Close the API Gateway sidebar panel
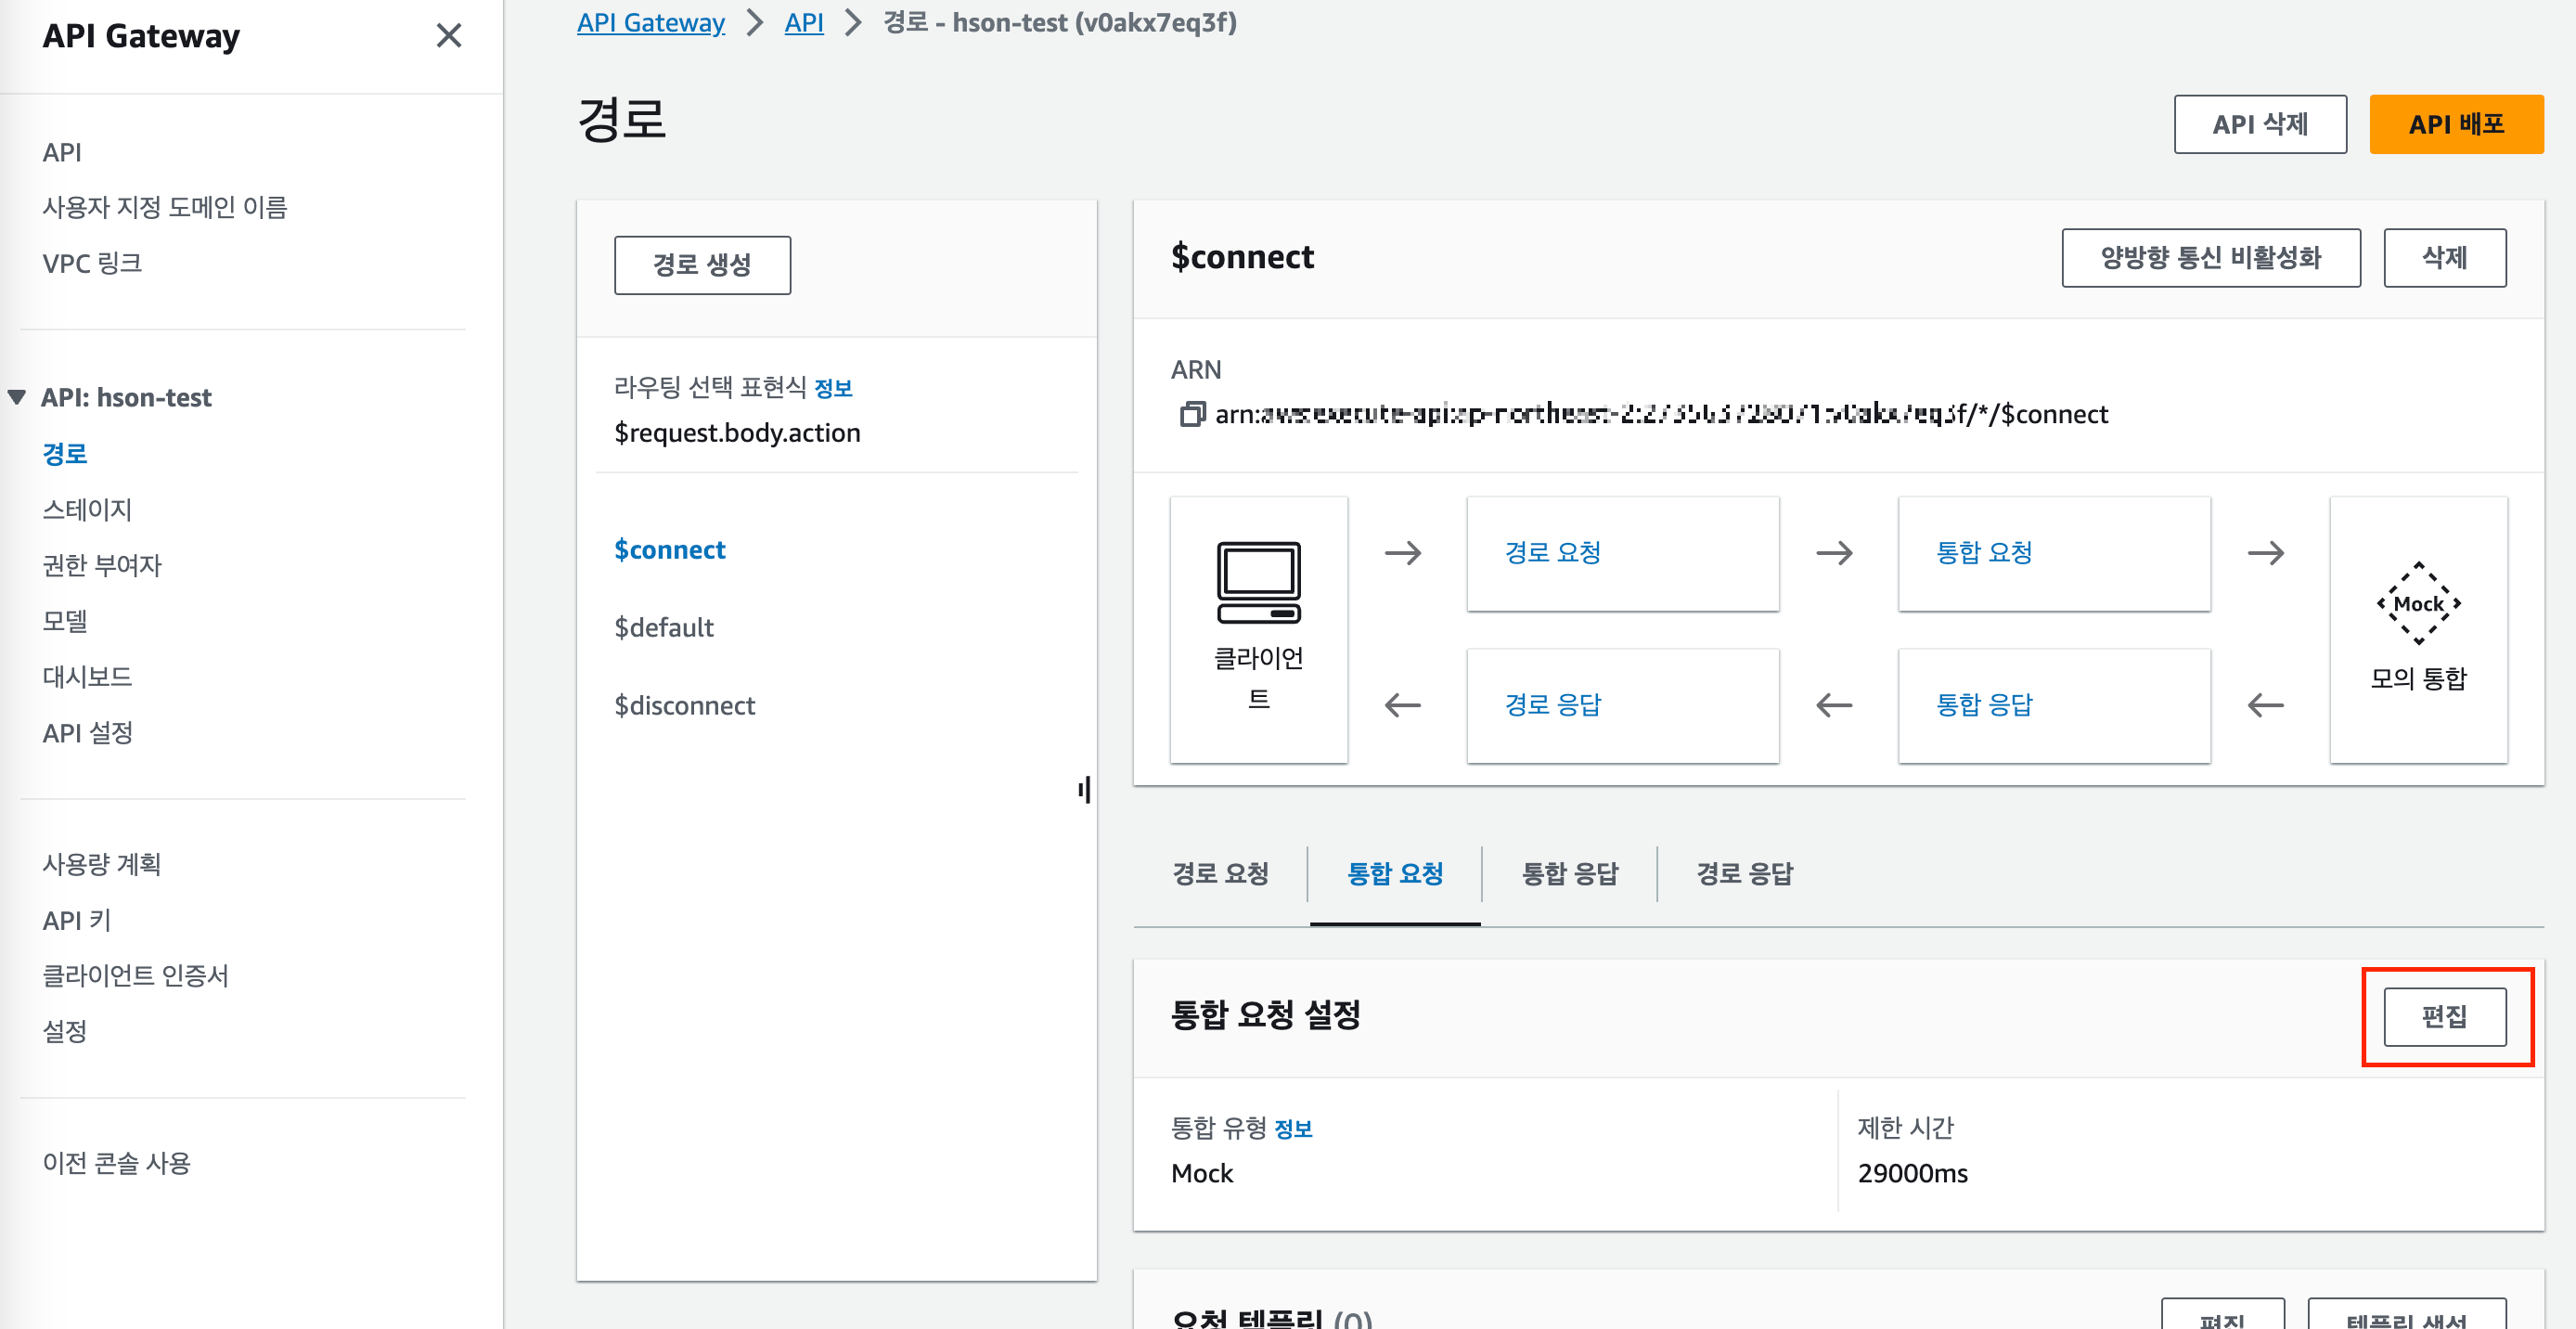This screenshot has width=2576, height=1329. pyautogui.click(x=449, y=36)
